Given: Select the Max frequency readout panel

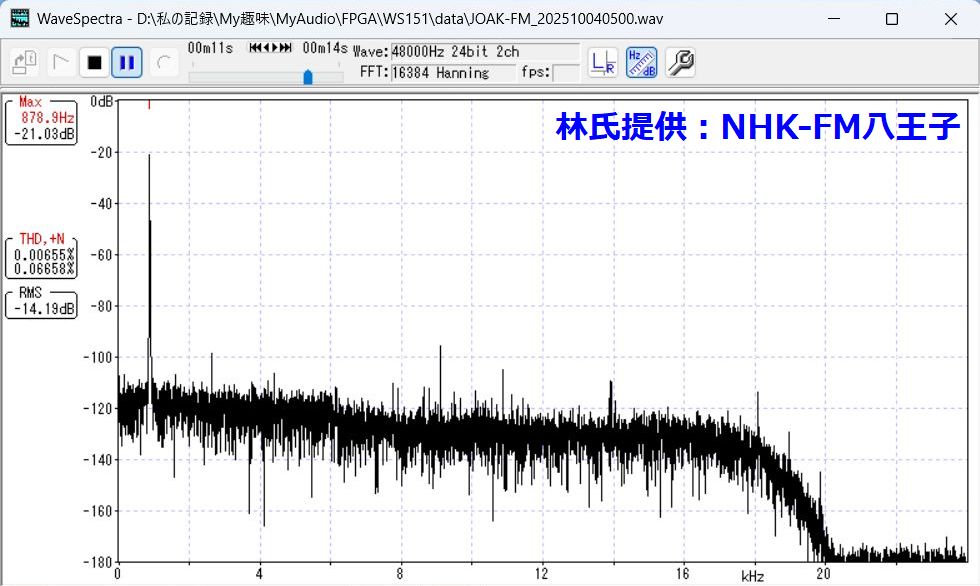Looking at the screenshot, I should click(41, 120).
